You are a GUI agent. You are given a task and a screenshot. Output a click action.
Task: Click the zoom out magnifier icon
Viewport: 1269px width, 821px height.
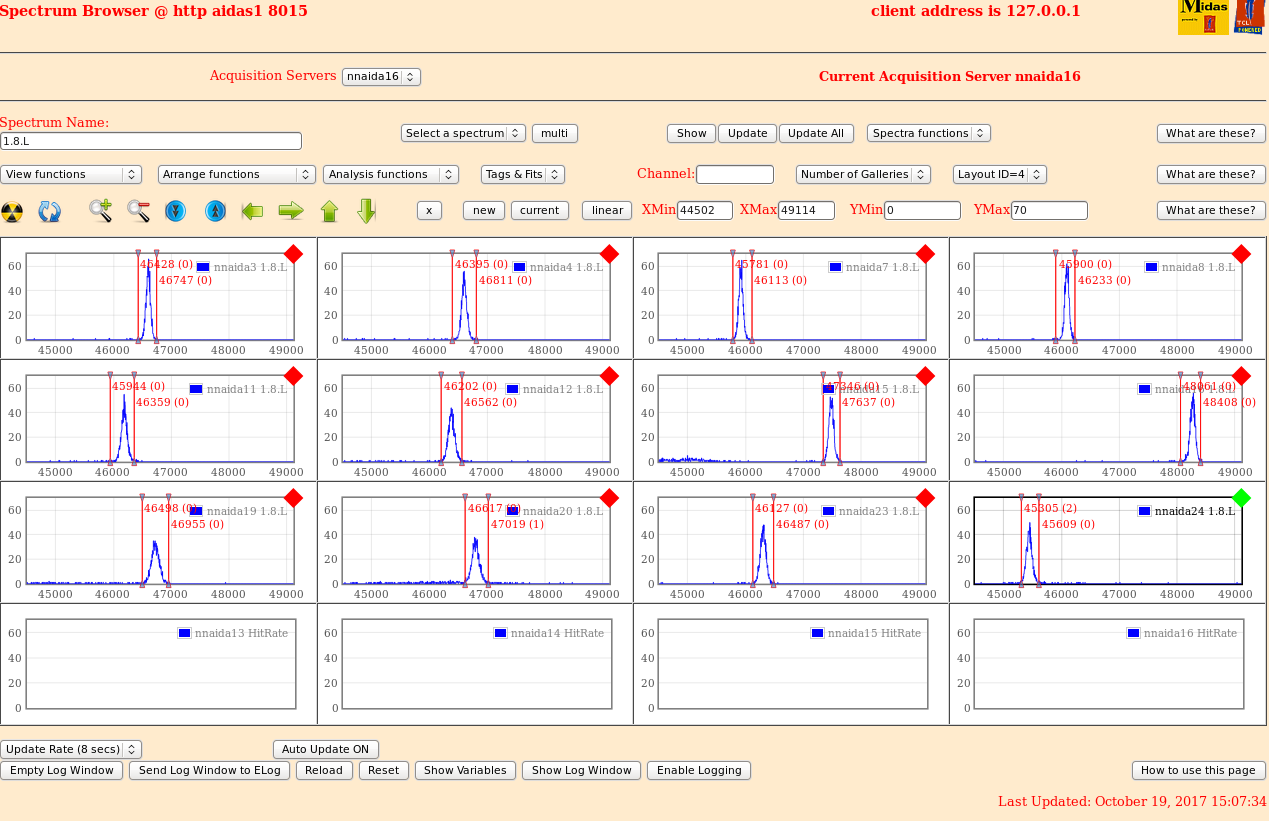(x=138, y=210)
